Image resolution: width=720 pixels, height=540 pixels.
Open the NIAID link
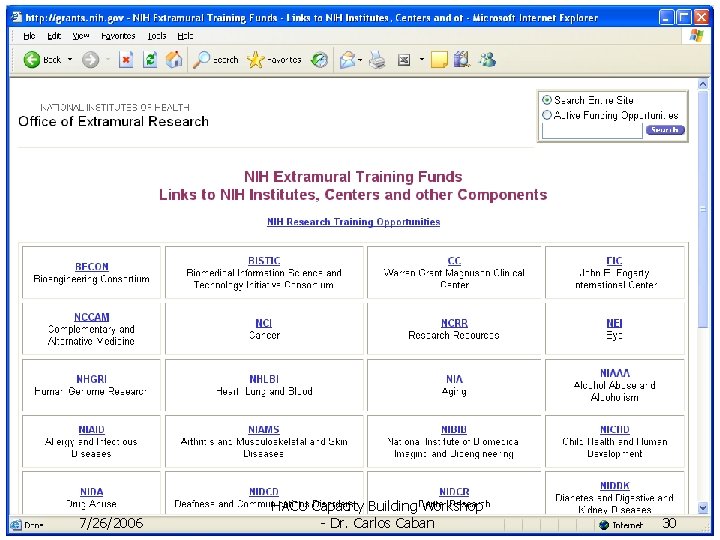(x=92, y=430)
